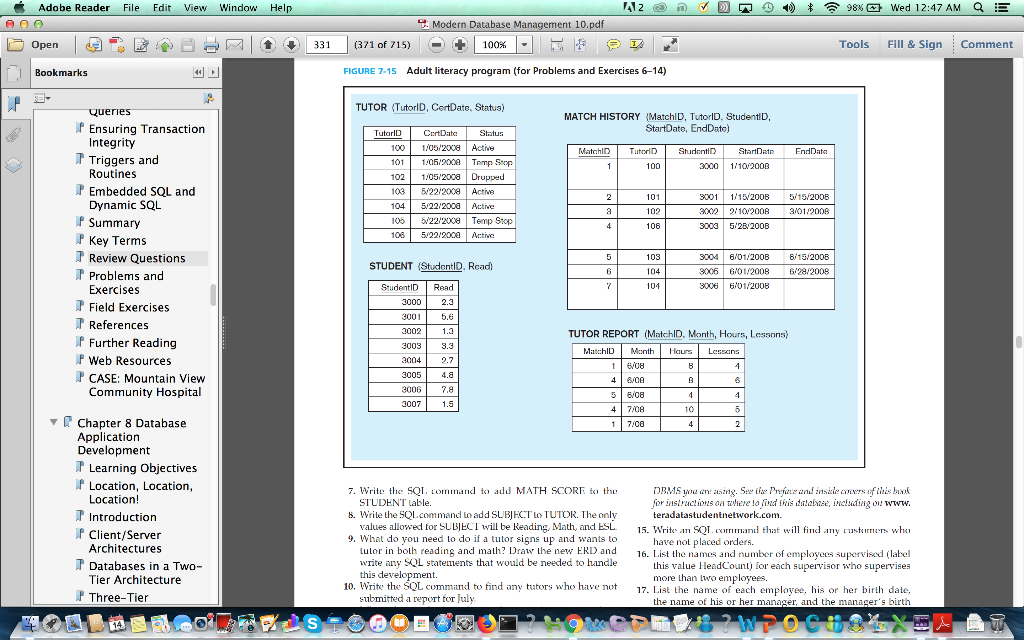Switch to the Comment pane

pos(986,44)
